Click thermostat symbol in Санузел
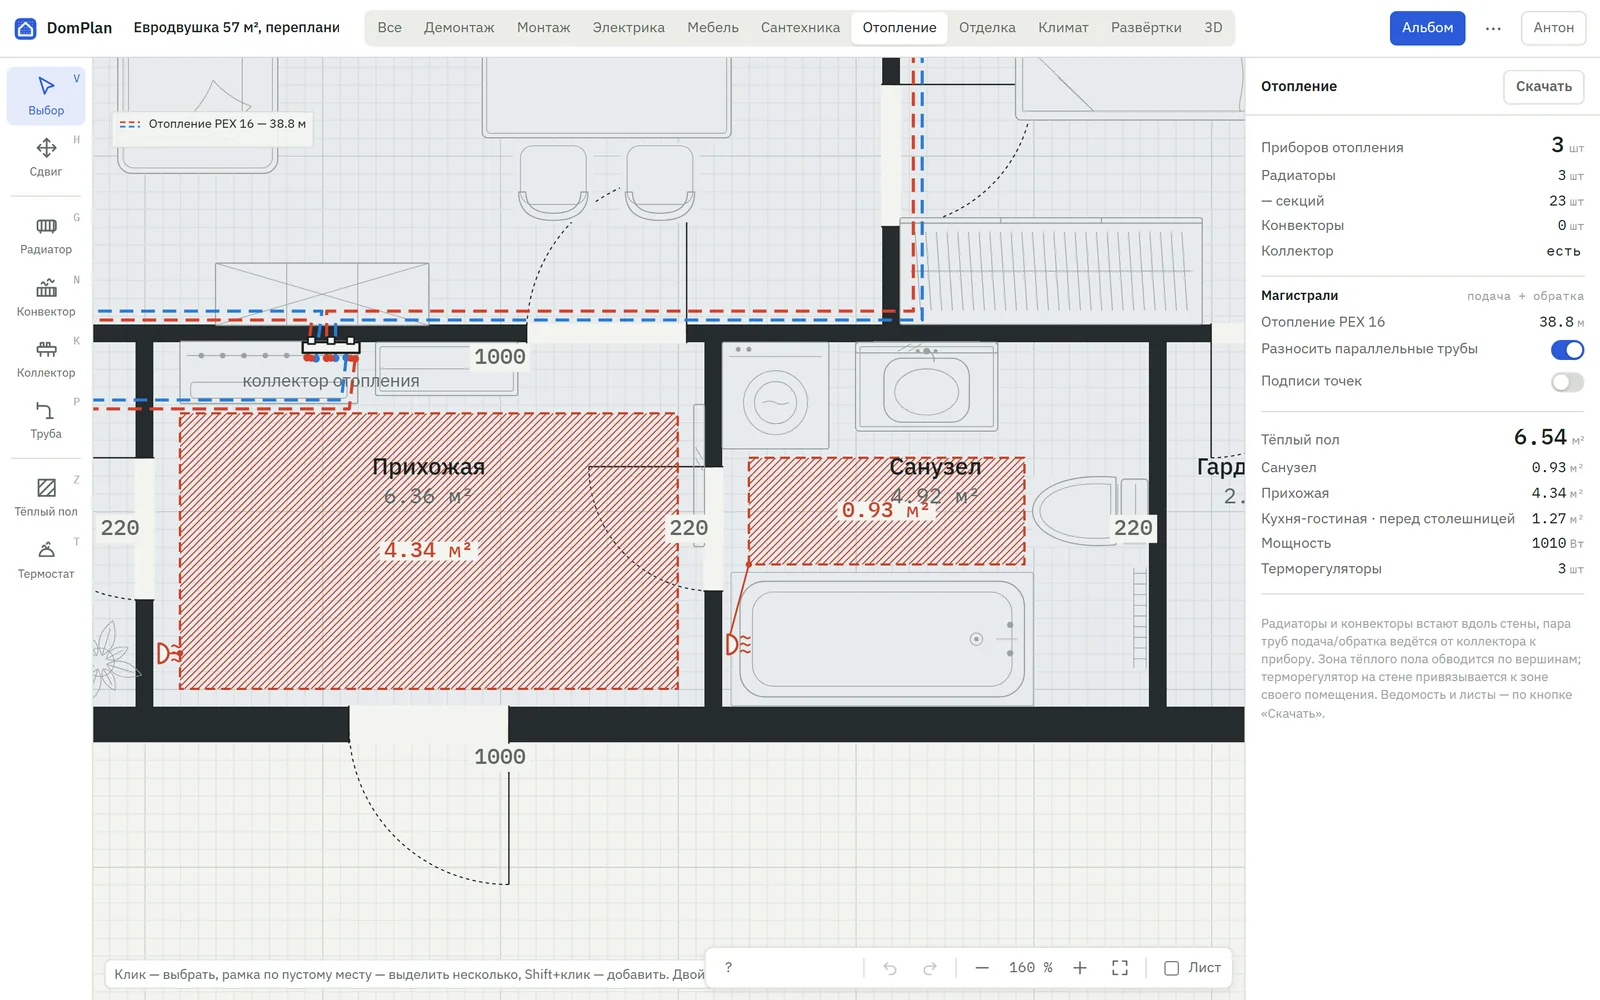The height and width of the screenshot is (1000, 1600). pyautogui.click(x=738, y=644)
